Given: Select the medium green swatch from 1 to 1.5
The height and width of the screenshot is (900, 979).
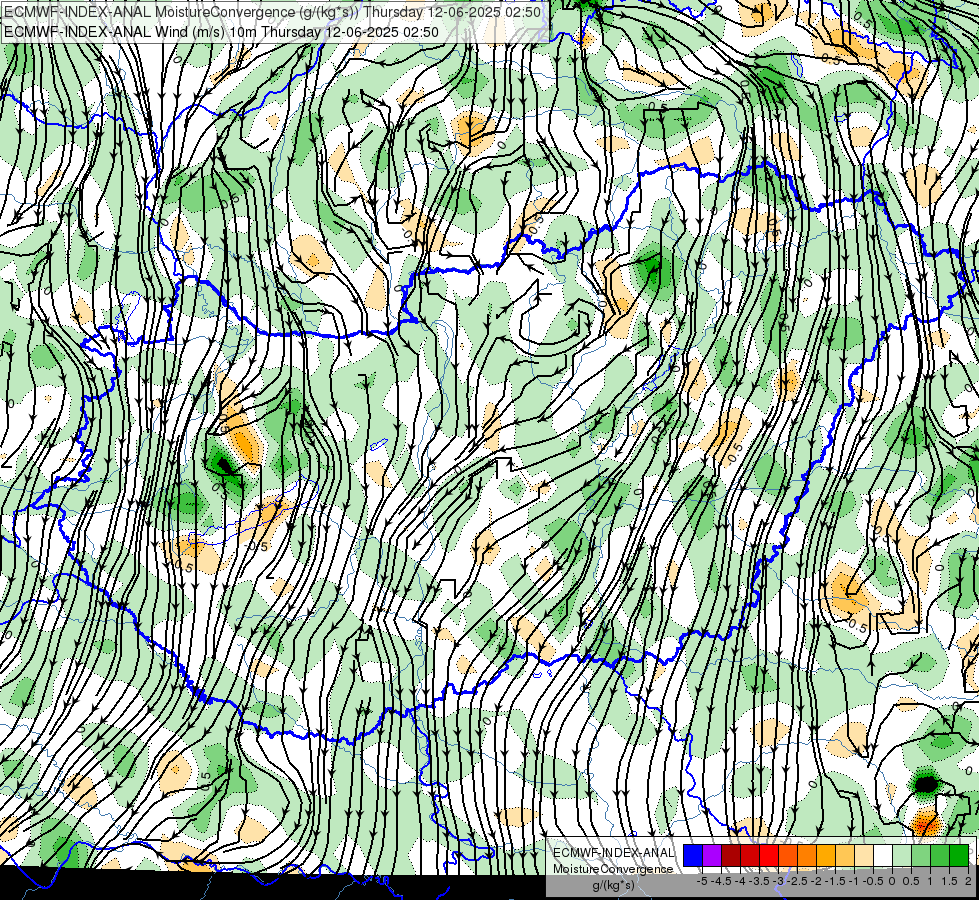Looking at the screenshot, I should (940, 856).
